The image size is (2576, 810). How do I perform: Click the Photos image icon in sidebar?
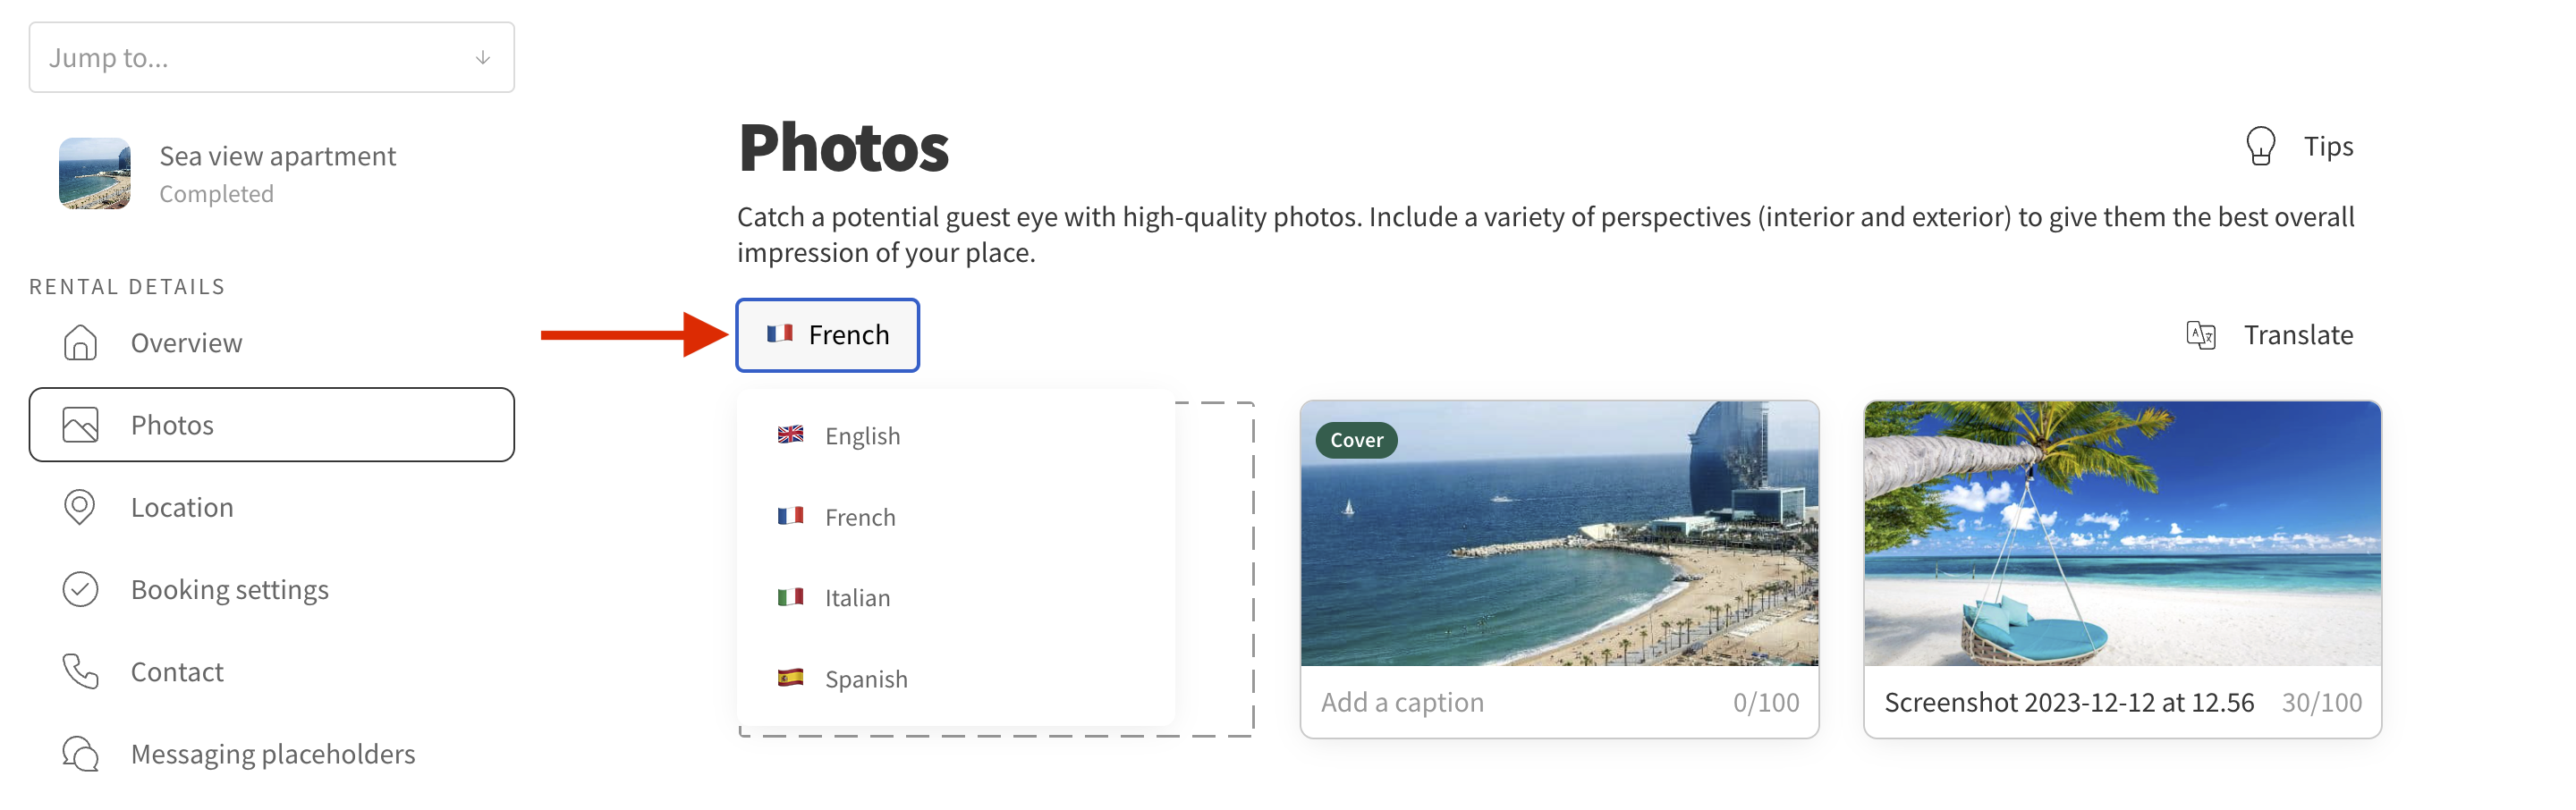(x=80, y=425)
